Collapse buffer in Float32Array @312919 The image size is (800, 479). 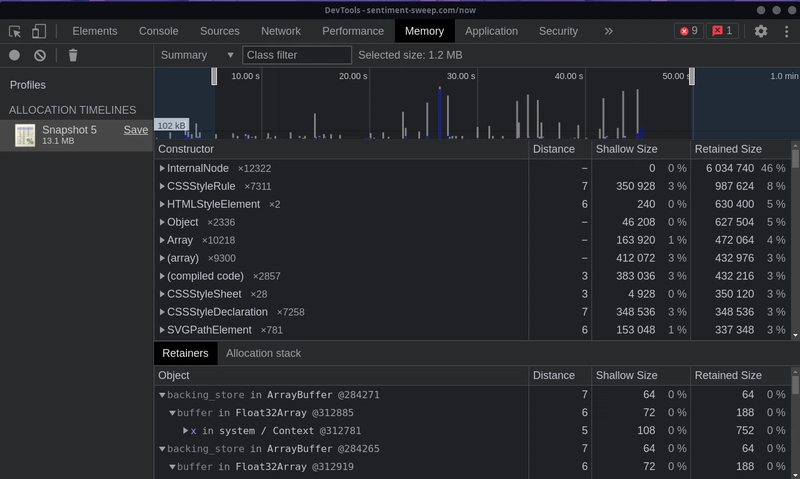point(172,467)
